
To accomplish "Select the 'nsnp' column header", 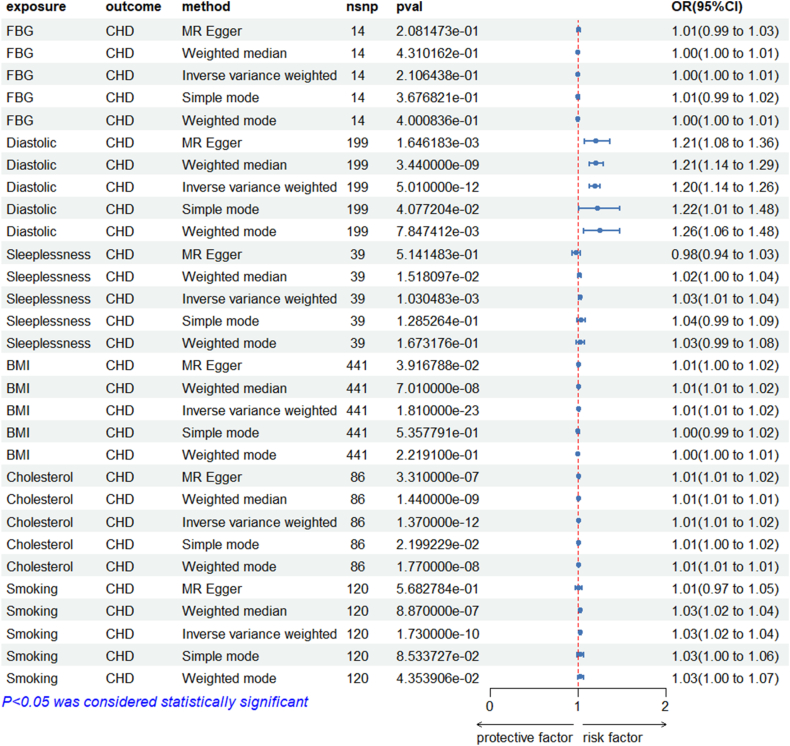I will pos(362,7).
